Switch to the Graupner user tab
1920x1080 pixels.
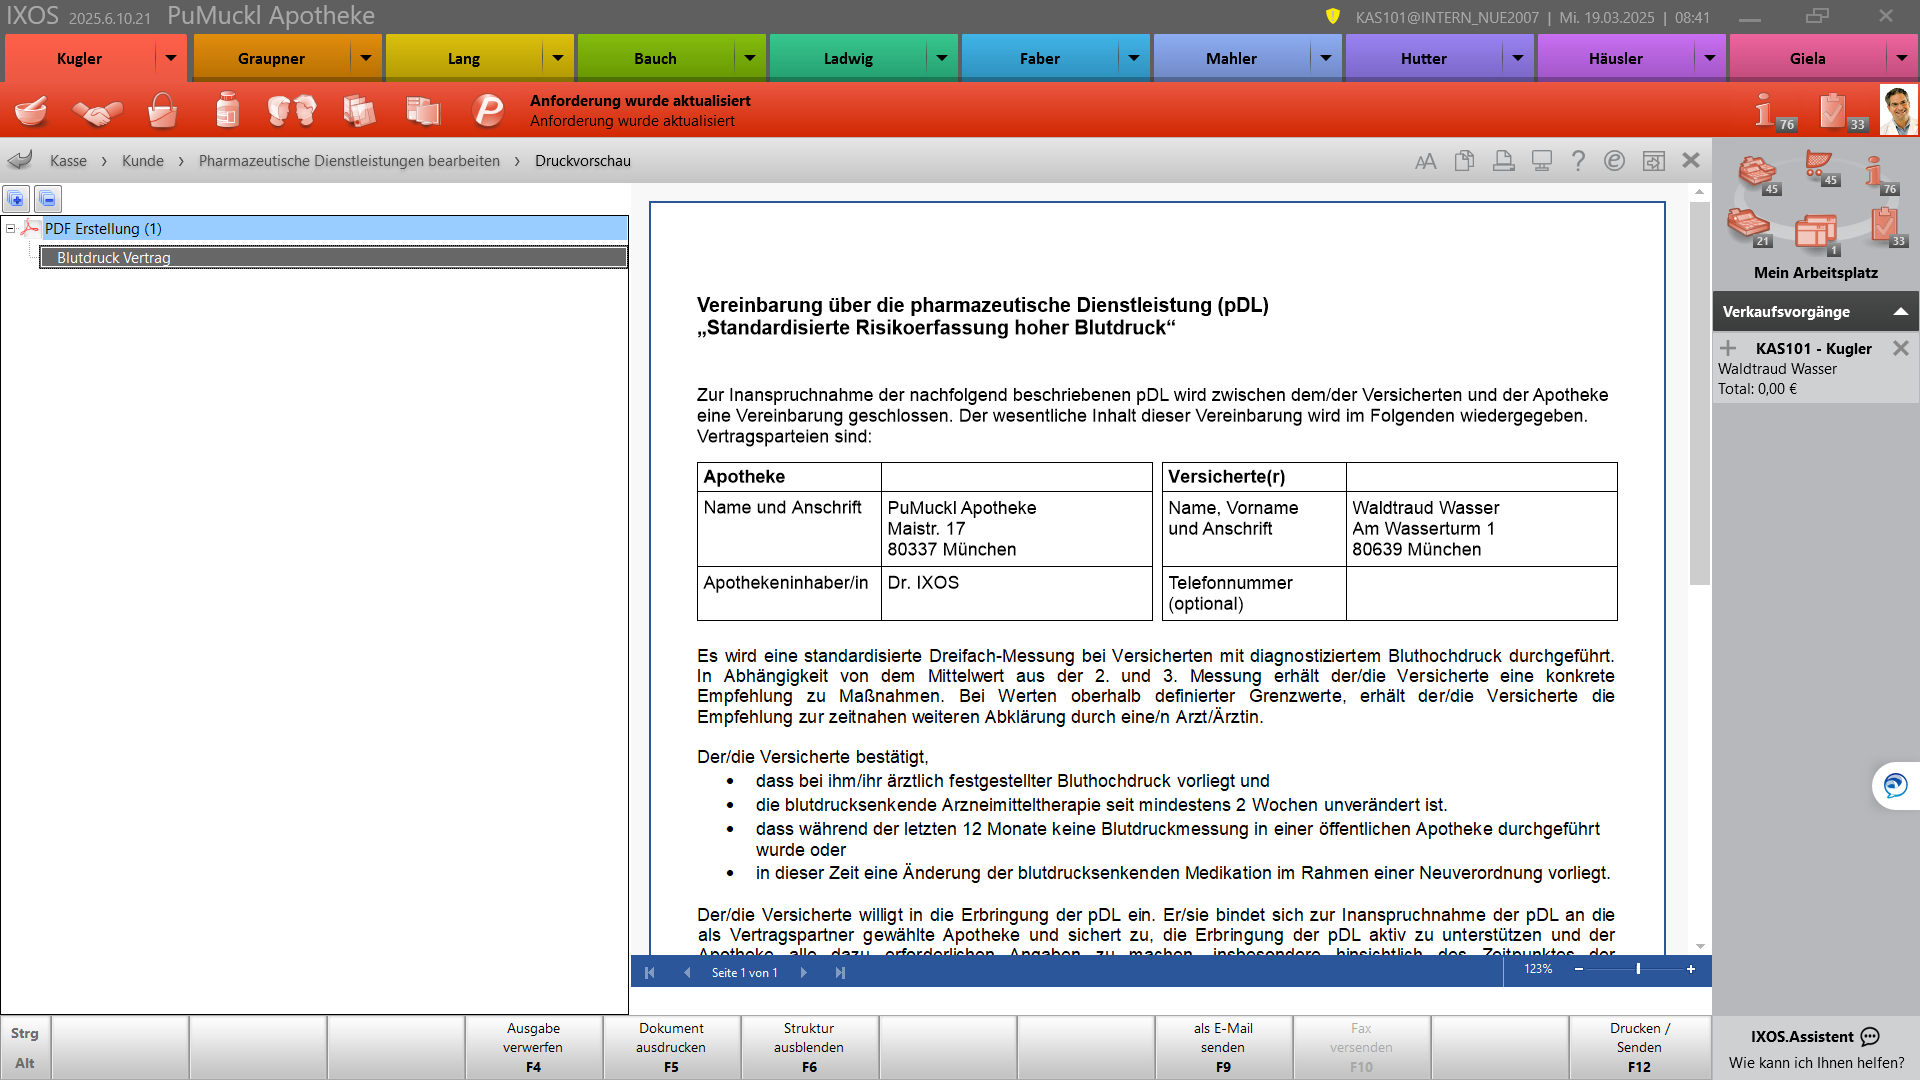pos(271,58)
